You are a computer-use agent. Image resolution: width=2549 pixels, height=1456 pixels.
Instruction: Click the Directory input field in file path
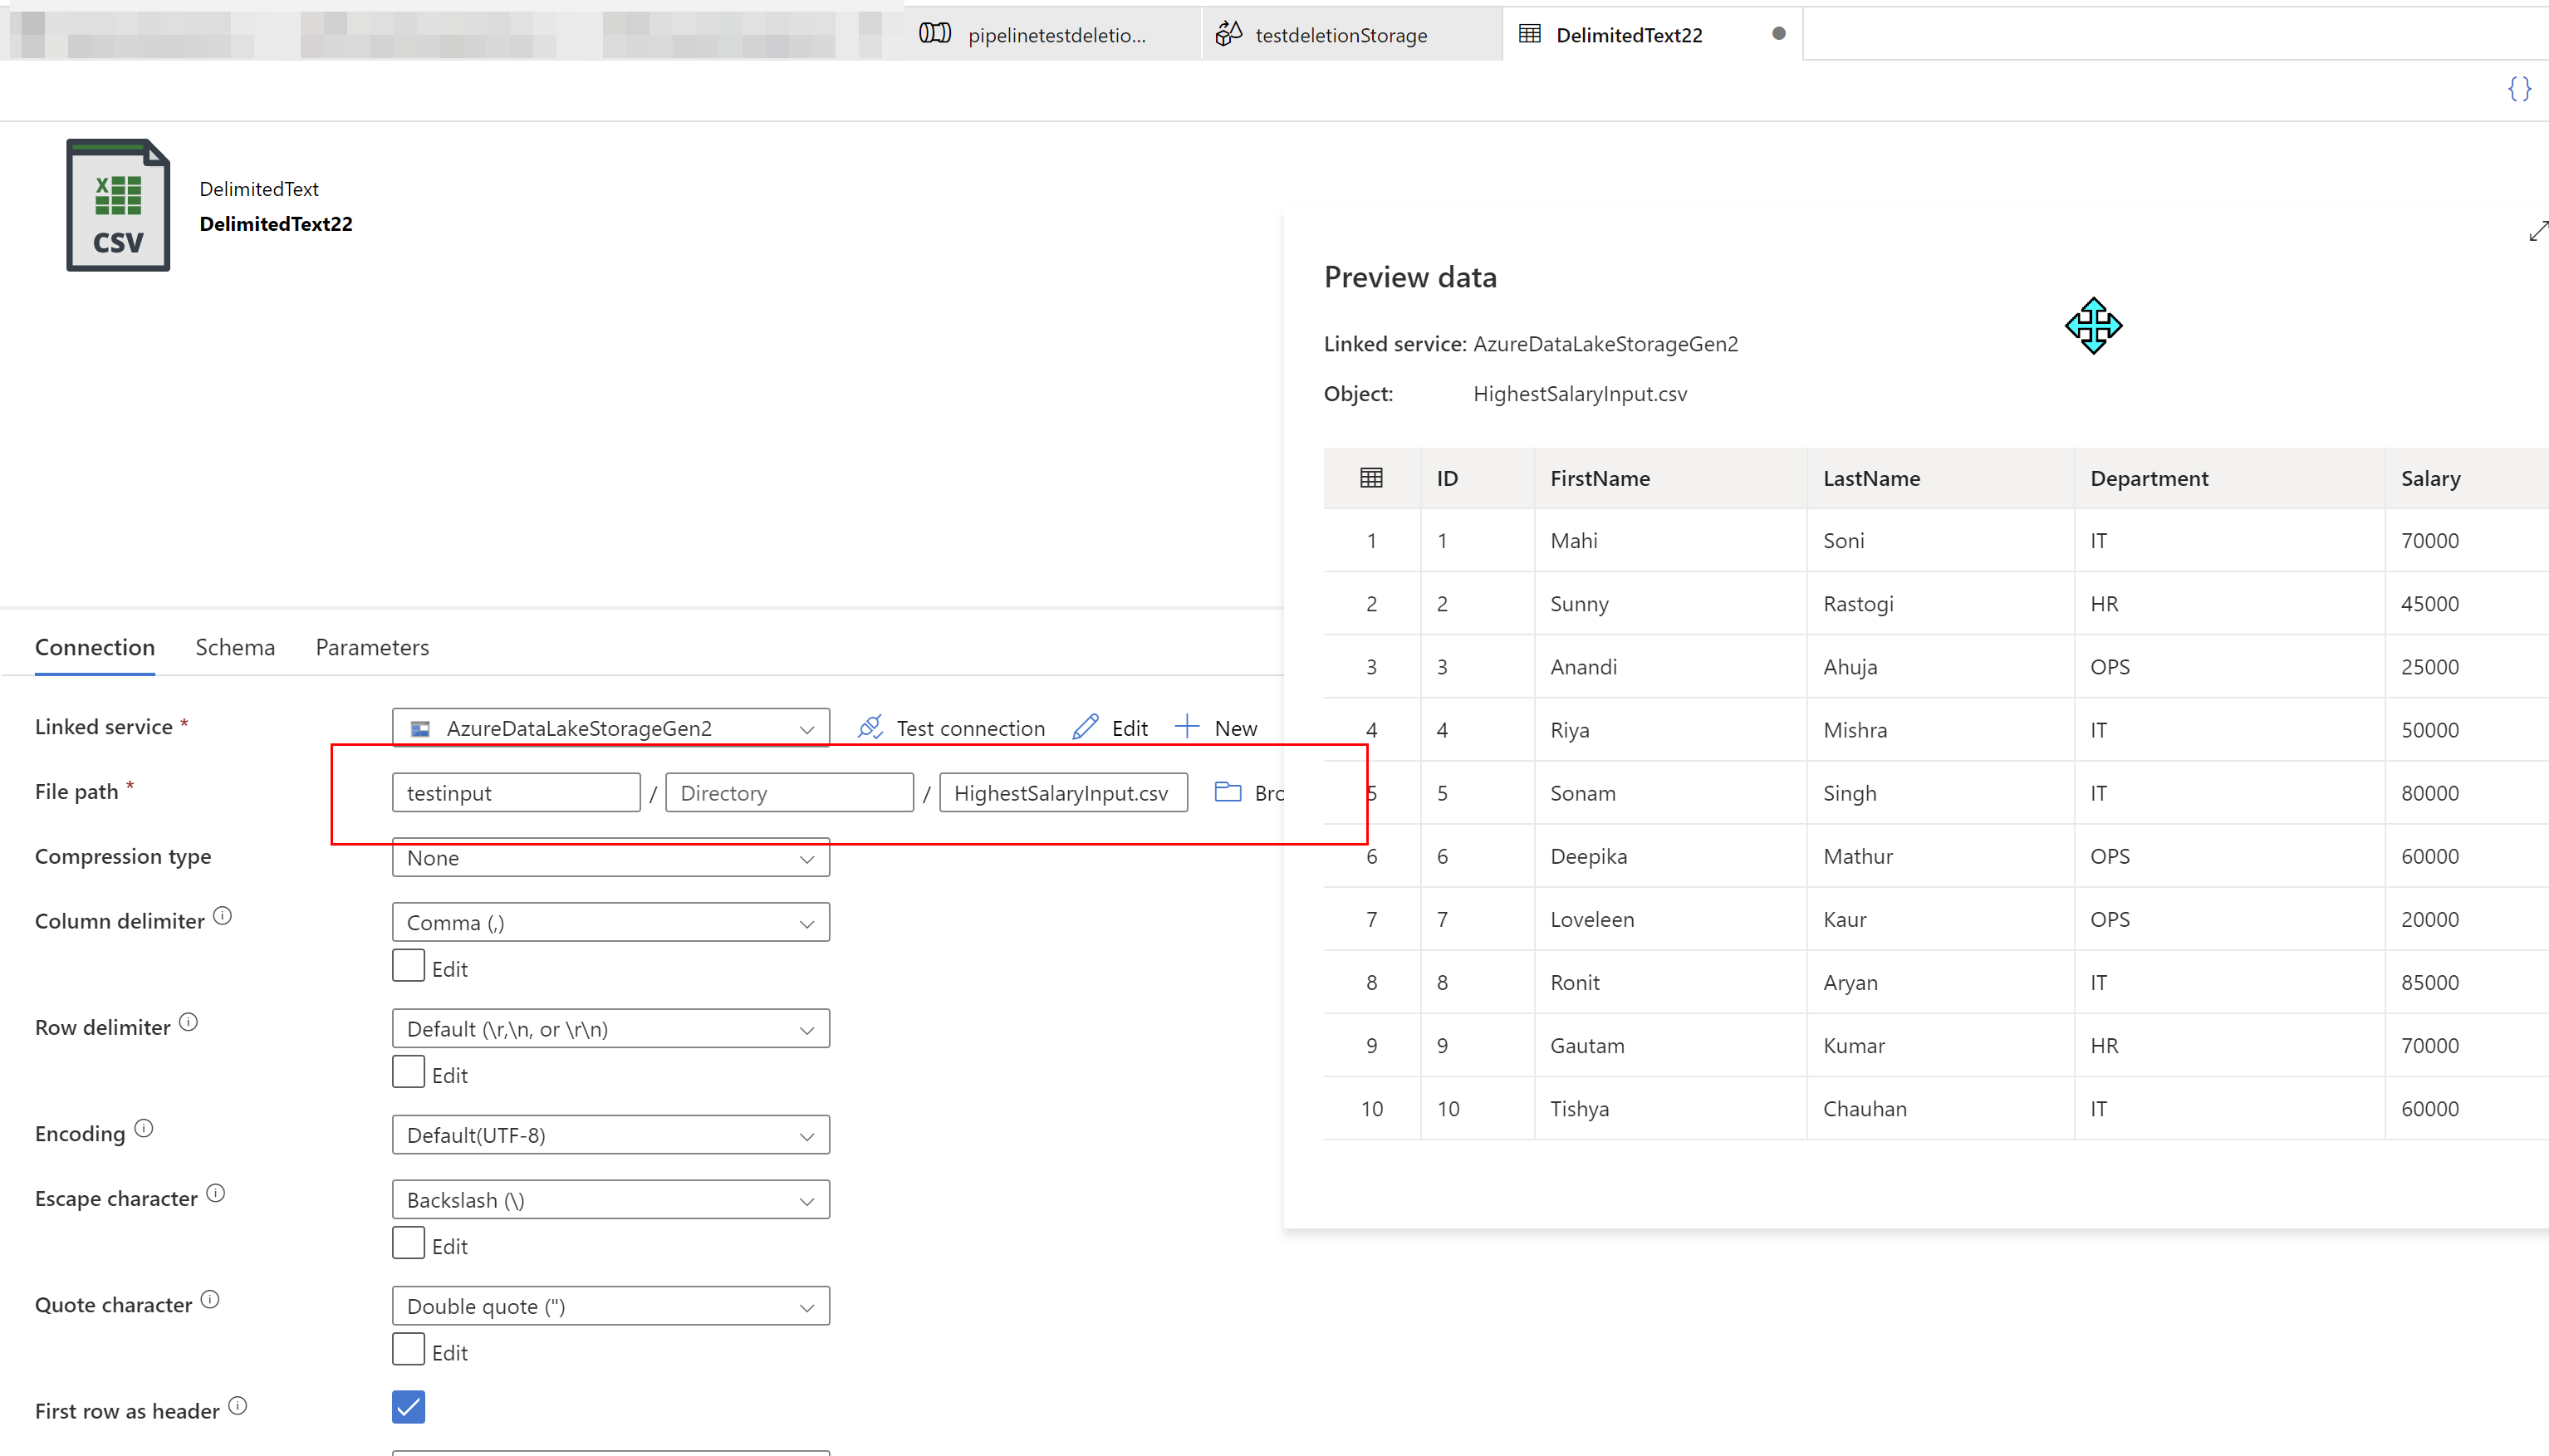[x=788, y=791]
